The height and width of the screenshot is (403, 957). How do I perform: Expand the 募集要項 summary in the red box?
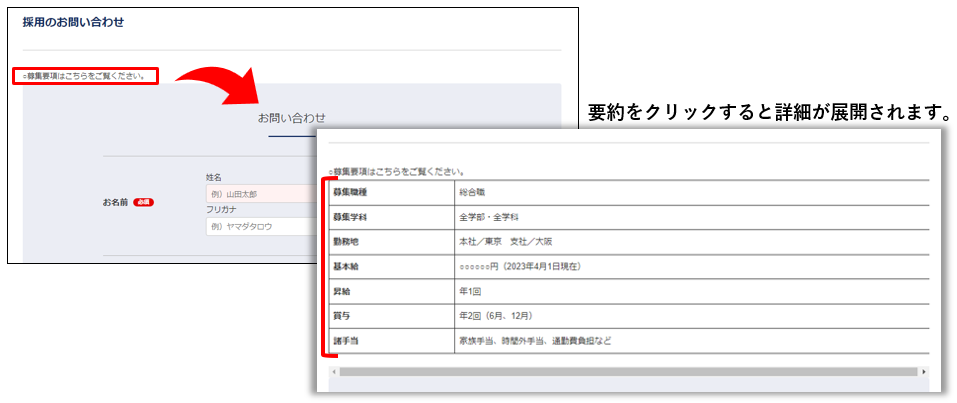pyautogui.click(x=85, y=76)
